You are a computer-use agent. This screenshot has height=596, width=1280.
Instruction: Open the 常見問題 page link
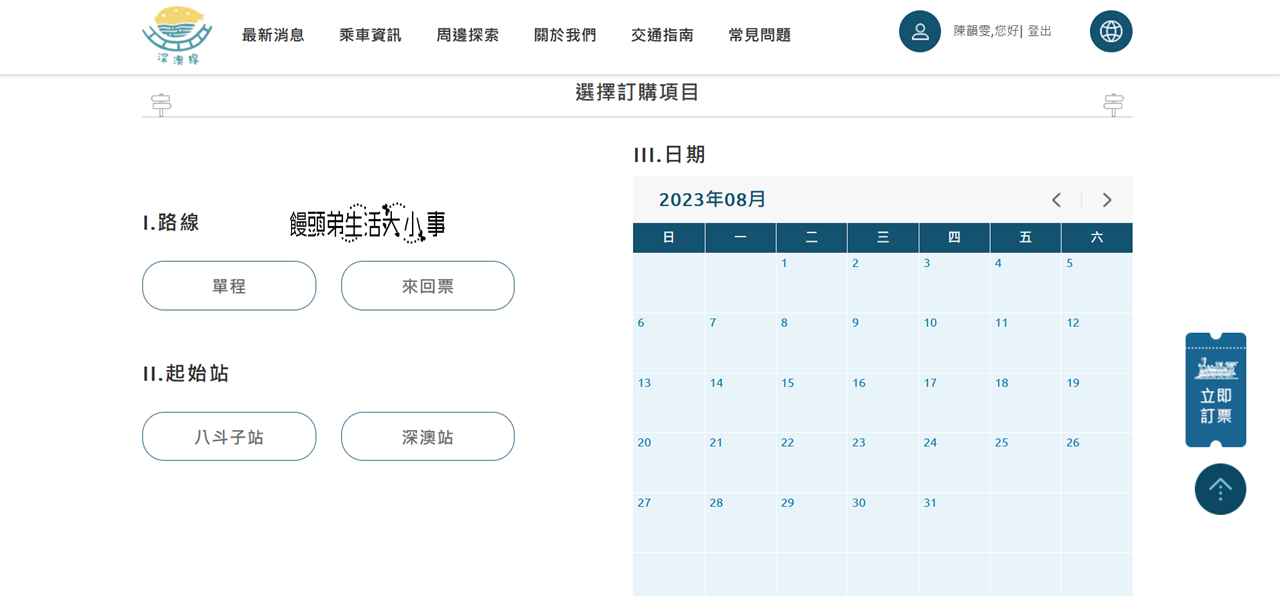point(759,35)
